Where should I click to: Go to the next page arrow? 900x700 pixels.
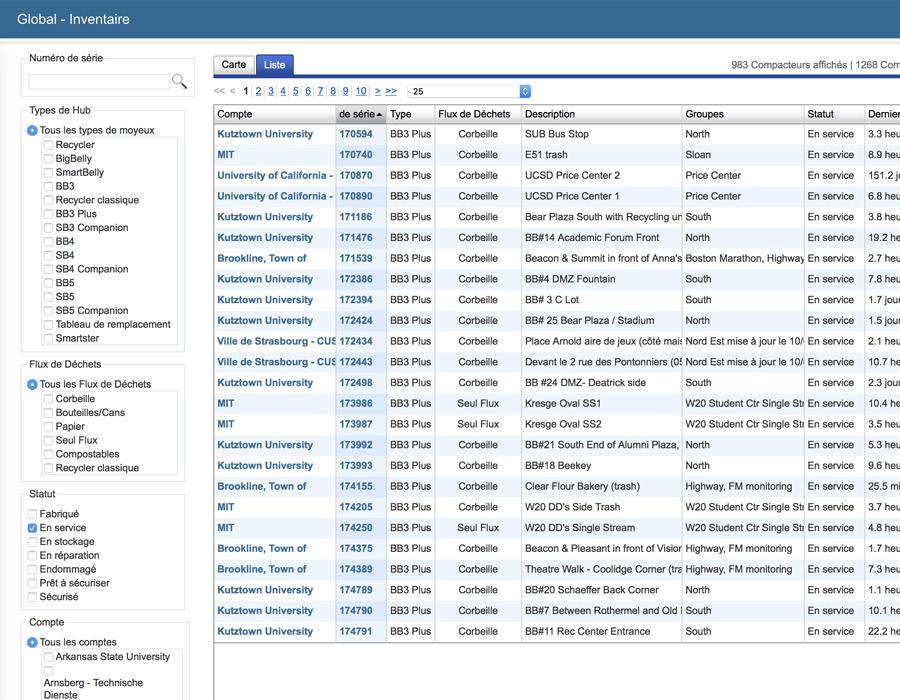(377, 91)
